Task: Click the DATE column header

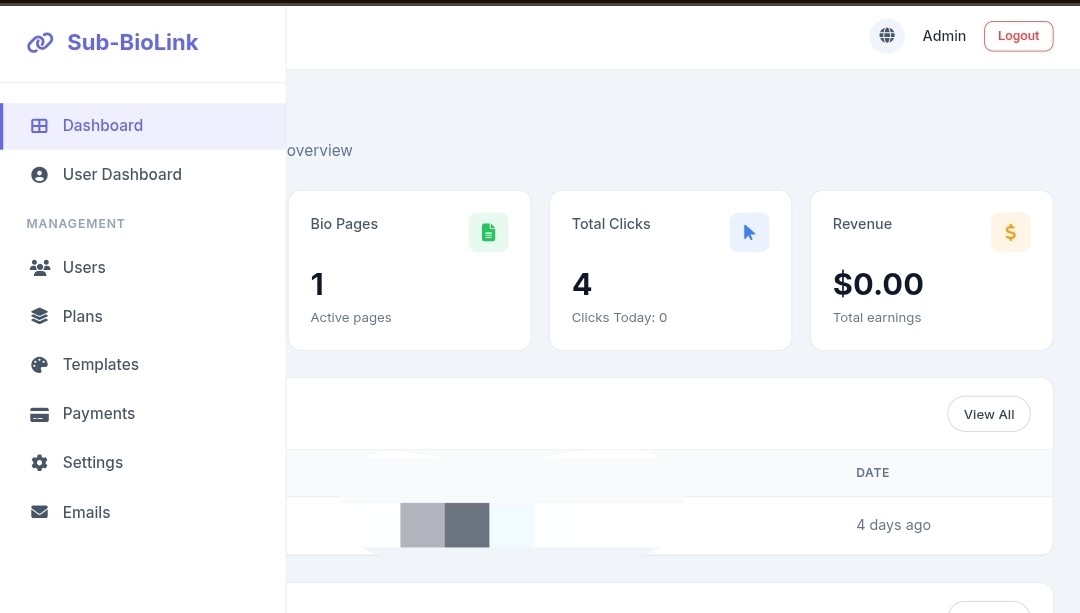Action: 873,472
